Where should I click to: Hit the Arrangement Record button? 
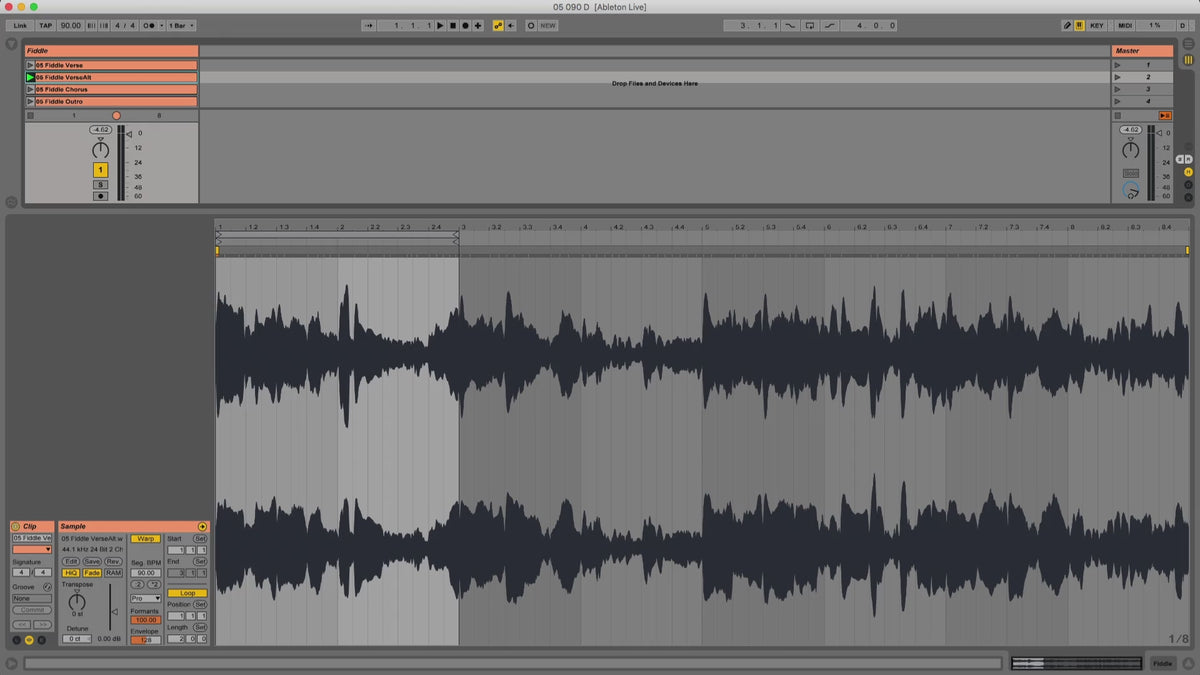(x=465, y=25)
